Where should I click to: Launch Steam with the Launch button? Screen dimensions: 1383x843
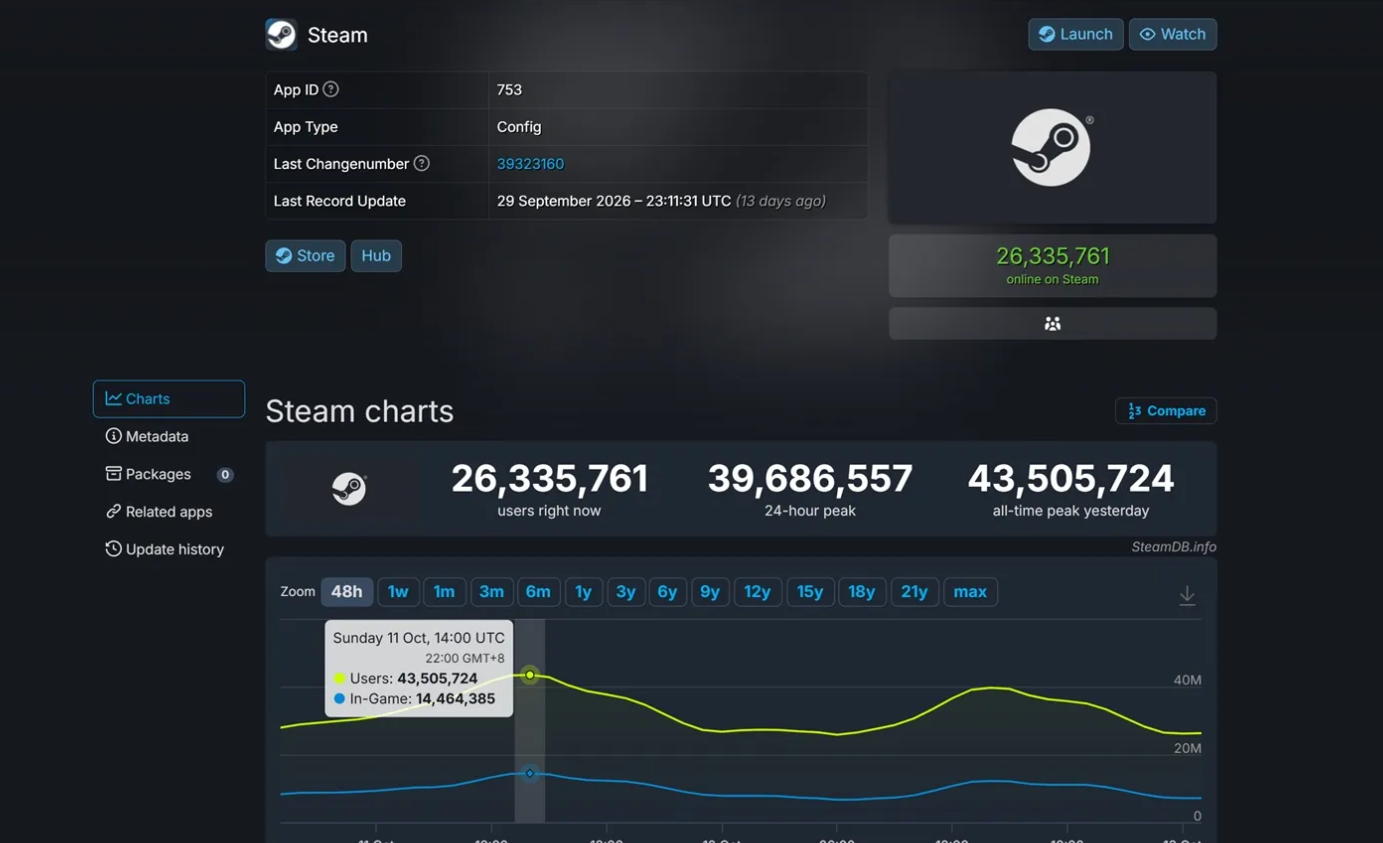(1076, 34)
